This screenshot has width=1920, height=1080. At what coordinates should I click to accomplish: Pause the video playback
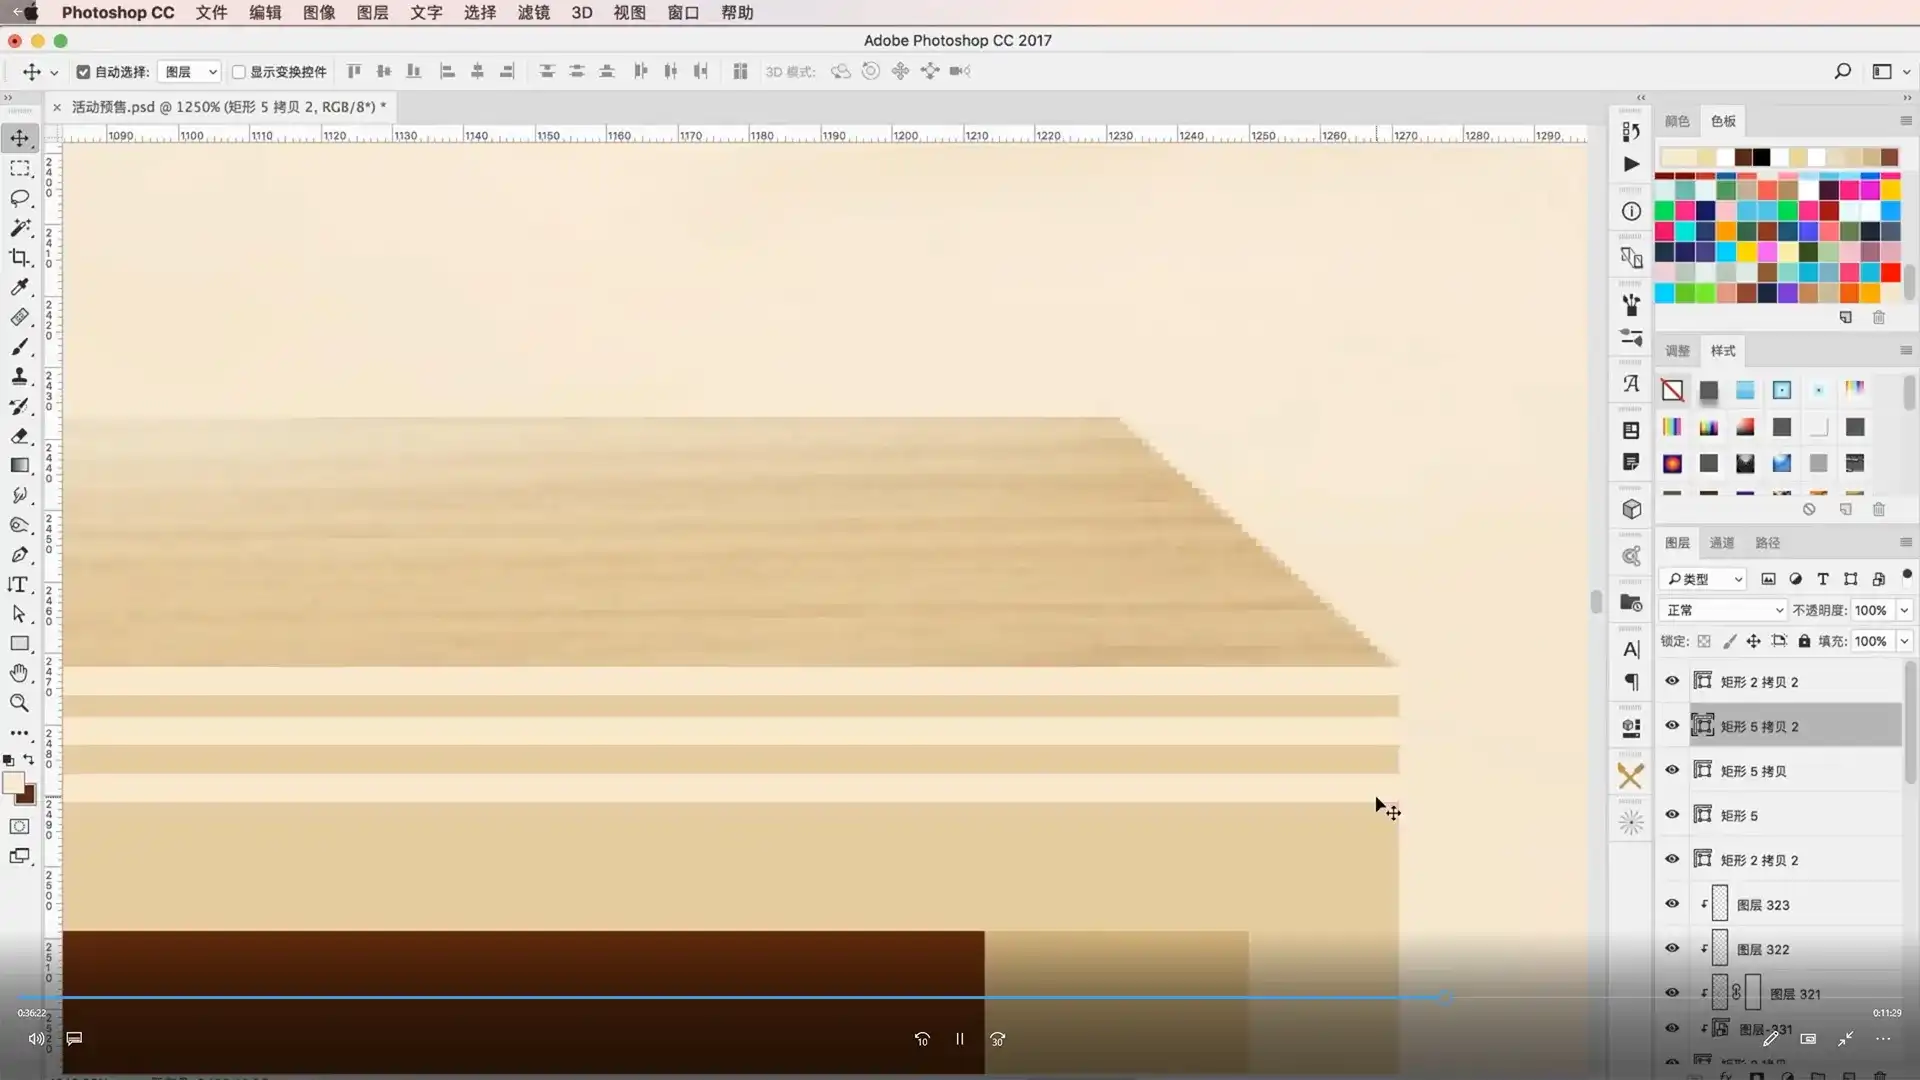(959, 1039)
